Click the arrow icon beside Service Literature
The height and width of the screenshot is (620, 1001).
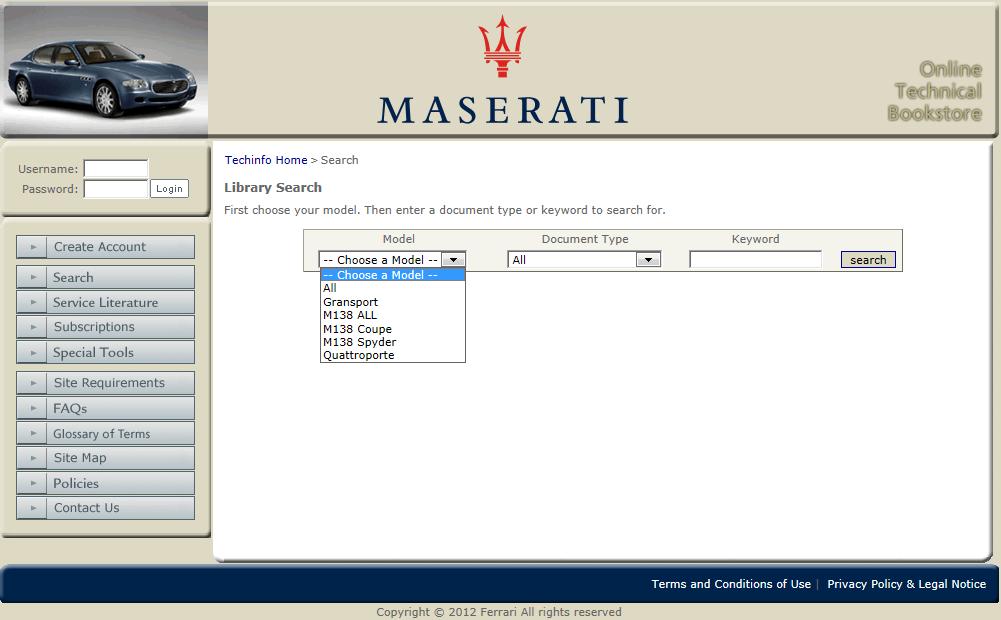(x=33, y=302)
